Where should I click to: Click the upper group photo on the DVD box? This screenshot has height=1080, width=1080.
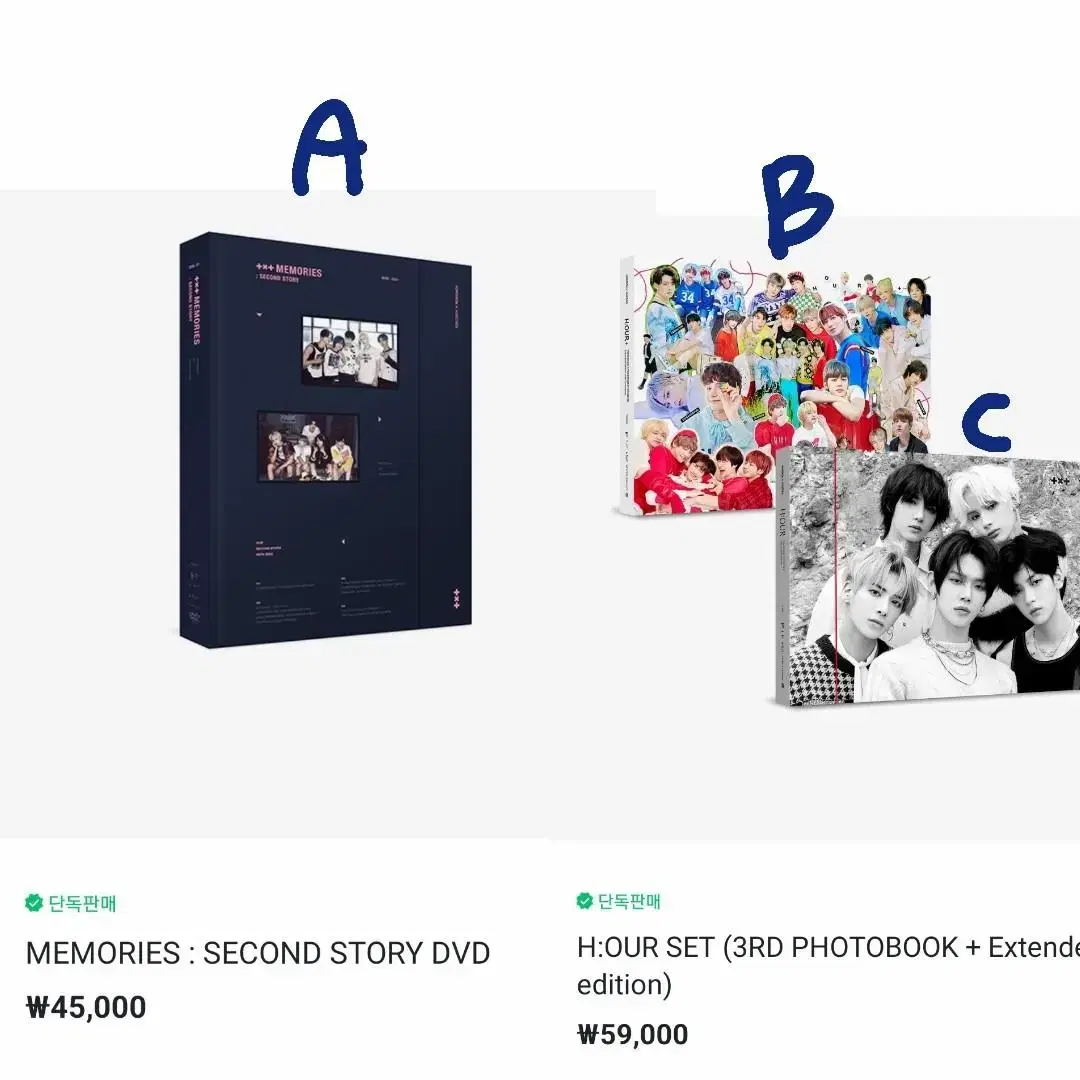point(350,351)
